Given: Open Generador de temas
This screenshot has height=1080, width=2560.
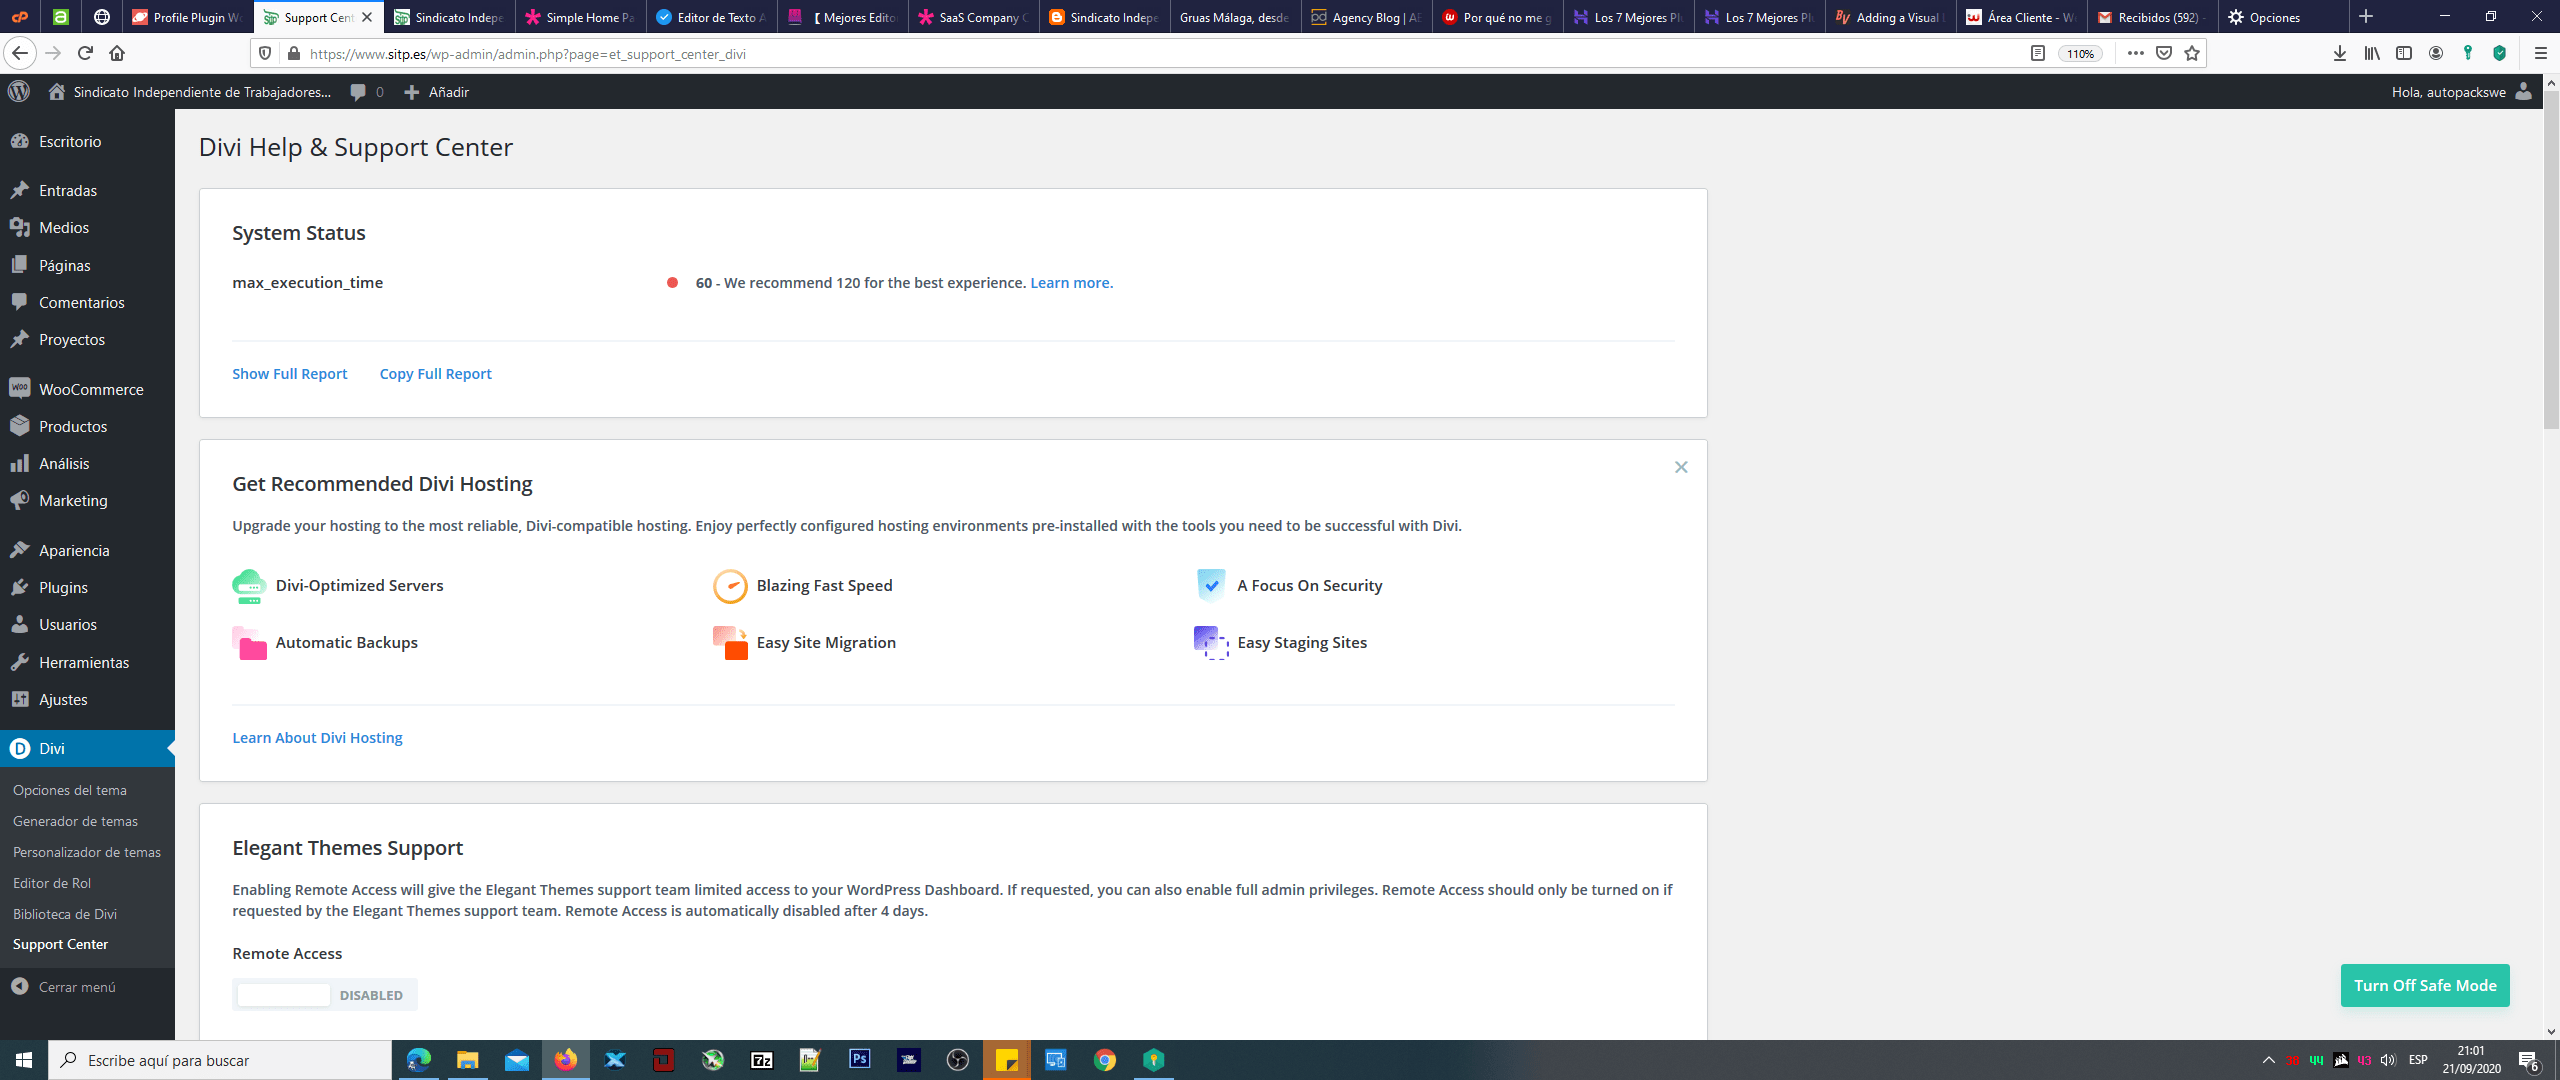Looking at the screenshot, I should click(x=75, y=821).
